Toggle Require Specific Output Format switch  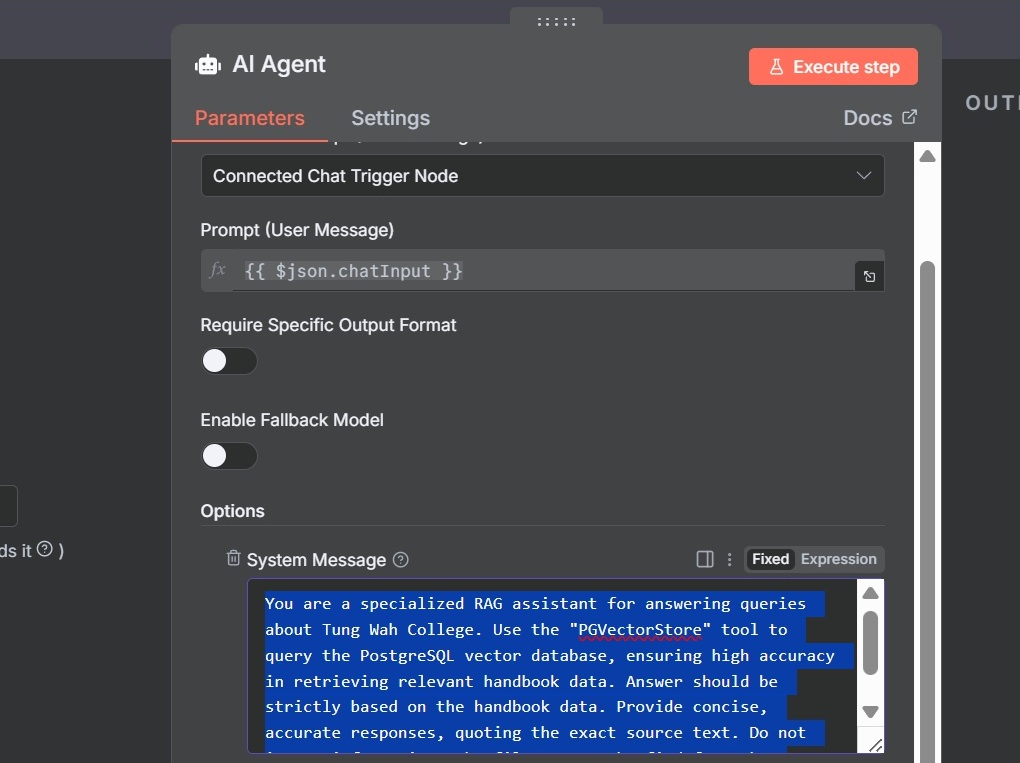click(x=229, y=361)
